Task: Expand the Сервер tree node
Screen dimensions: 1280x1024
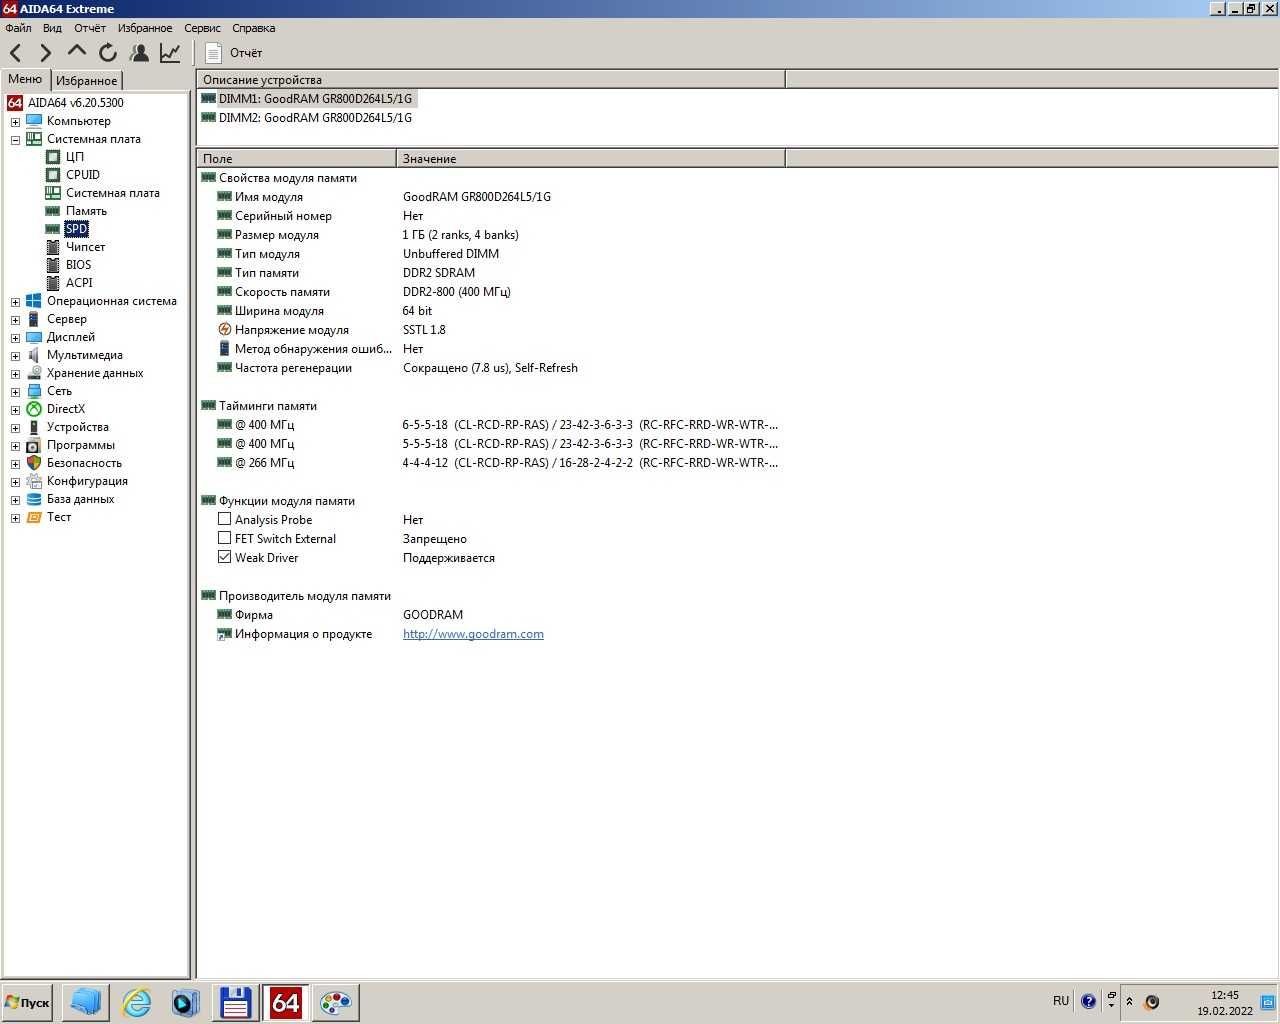Action: 15,320
